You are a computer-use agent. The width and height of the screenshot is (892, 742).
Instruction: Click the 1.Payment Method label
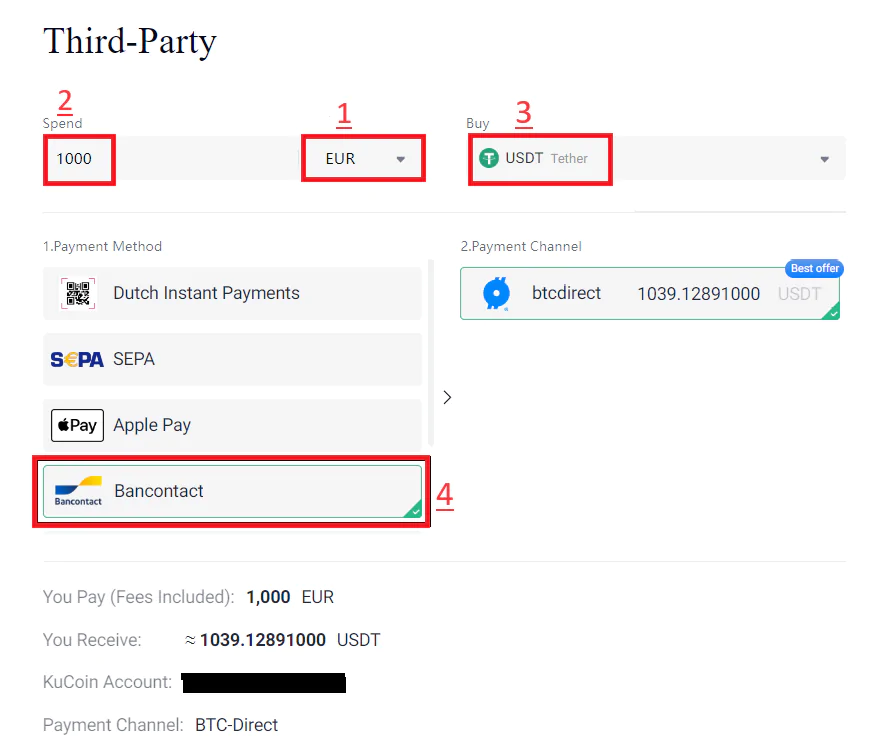(x=102, y=246)
